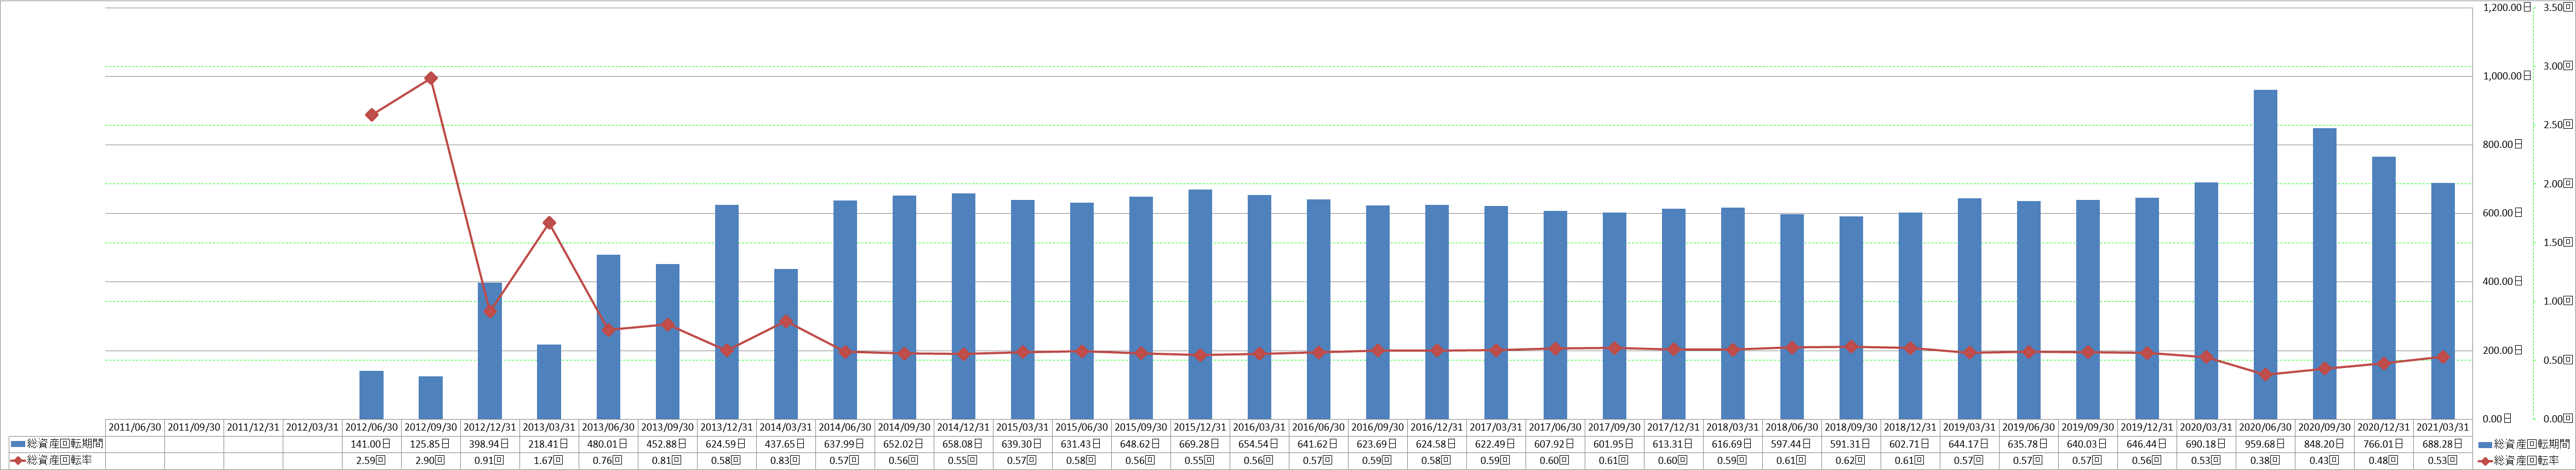Click the 398.94日 value under 2012/12/31
The height and width of the screenshot is (470, 2576).
[x=490, y=443]
